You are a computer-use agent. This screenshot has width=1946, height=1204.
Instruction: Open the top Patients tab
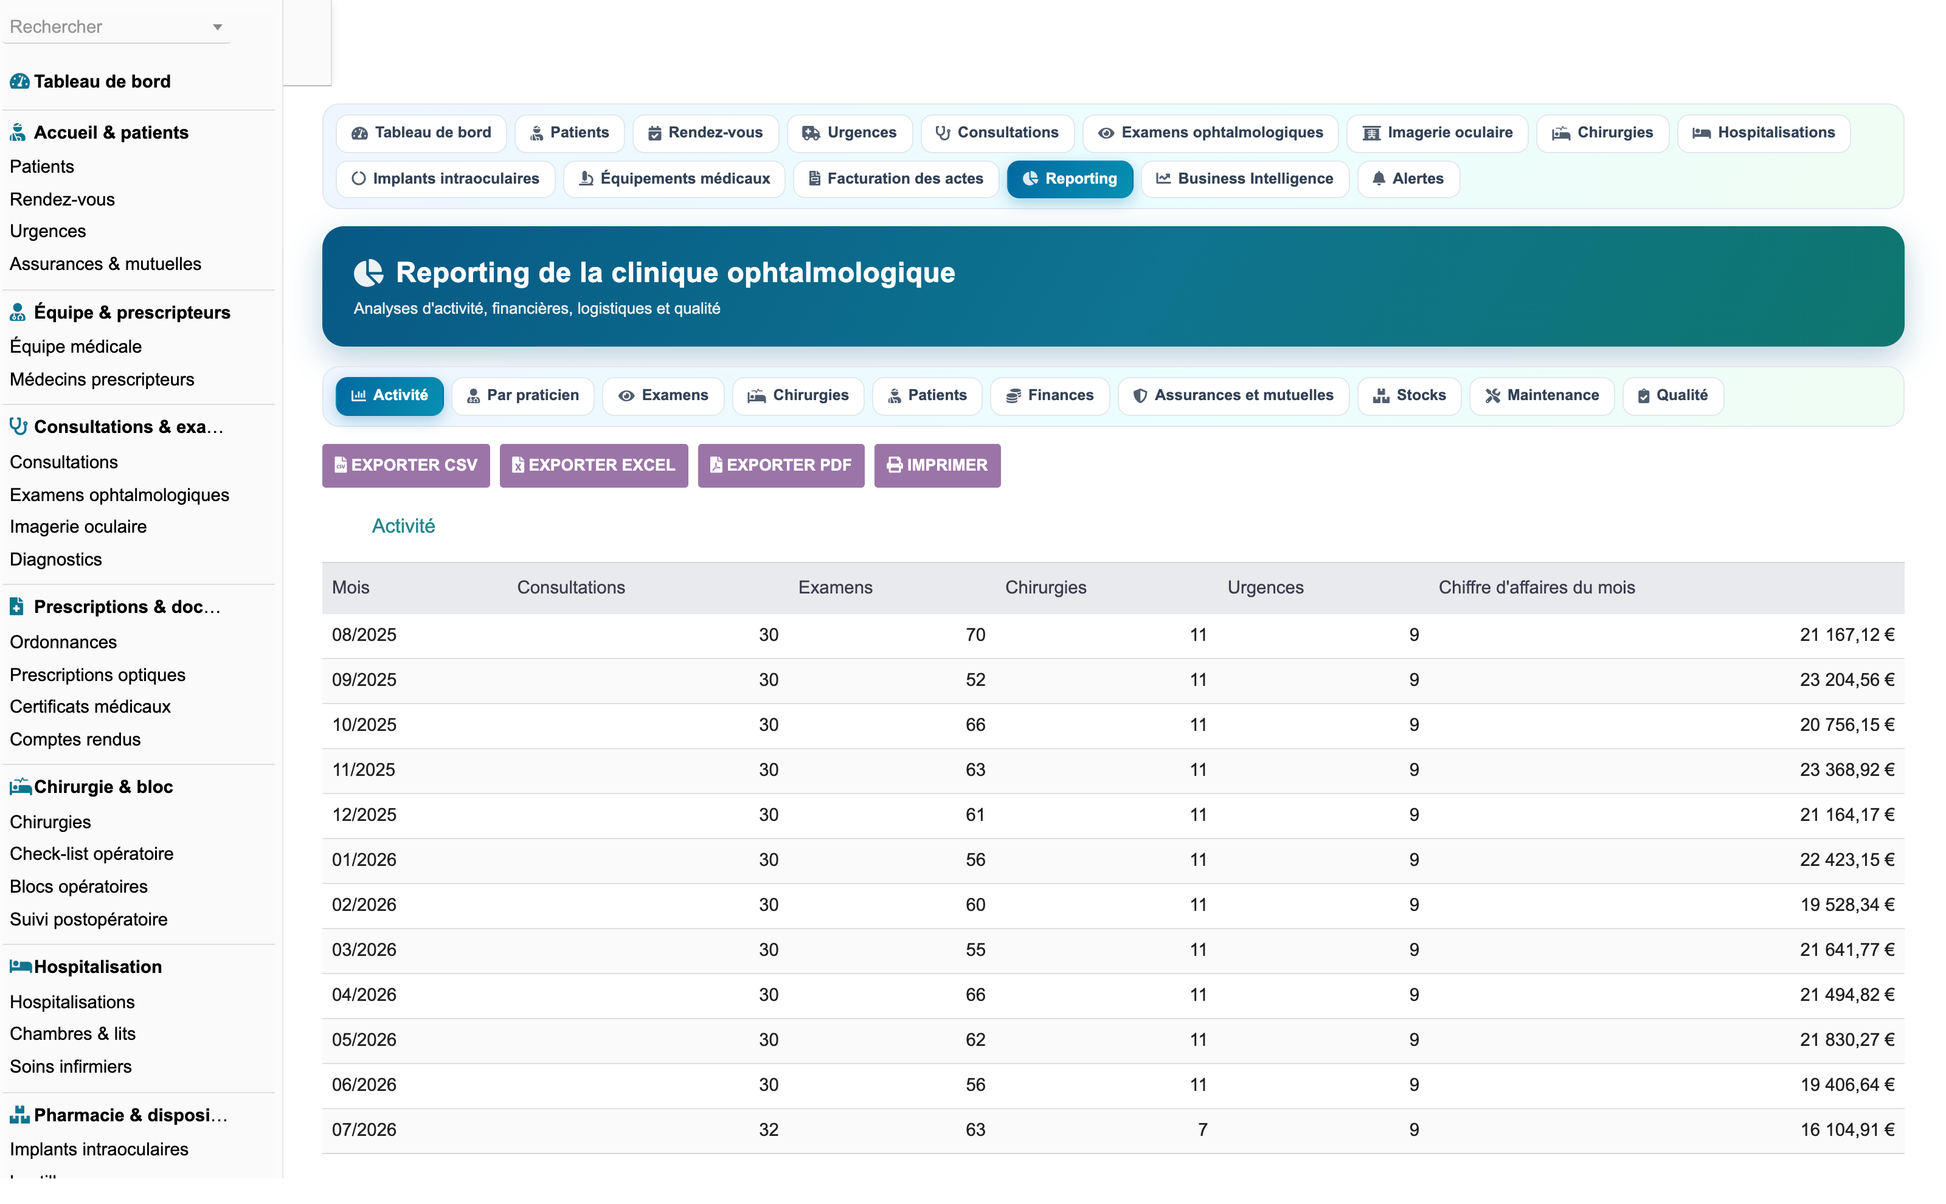569,133
